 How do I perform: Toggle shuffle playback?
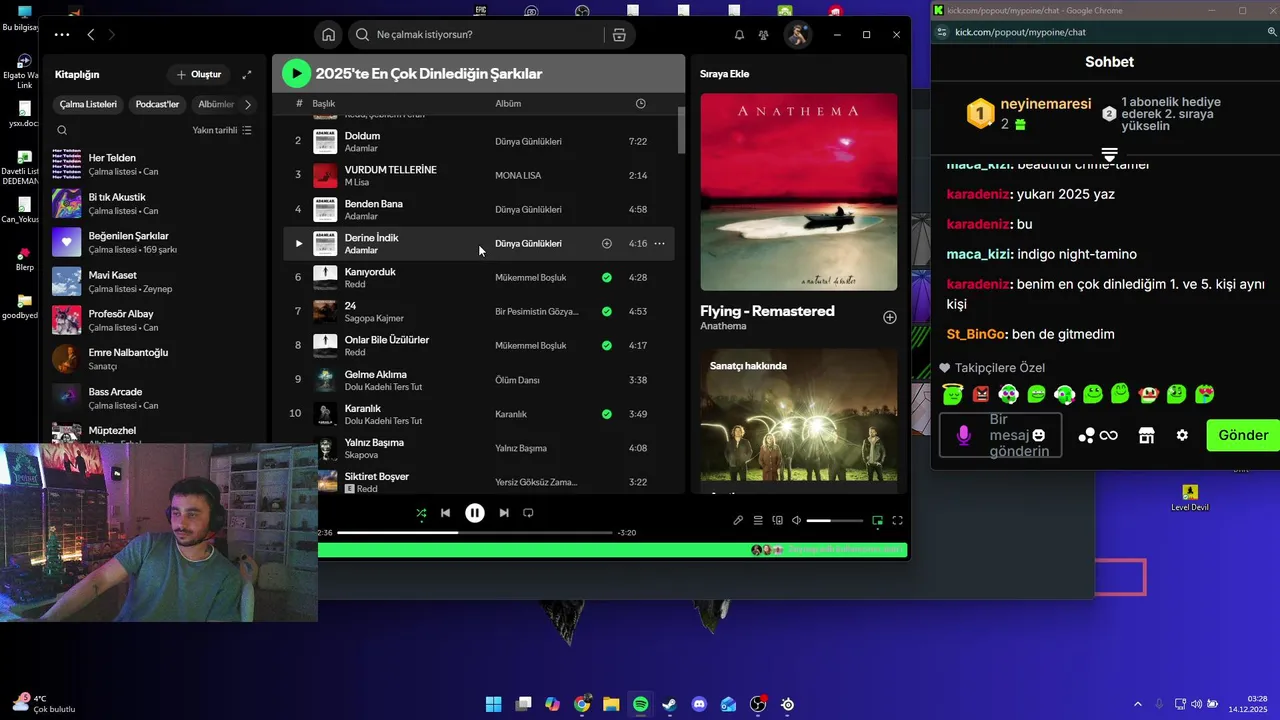(x=421, y=513)
